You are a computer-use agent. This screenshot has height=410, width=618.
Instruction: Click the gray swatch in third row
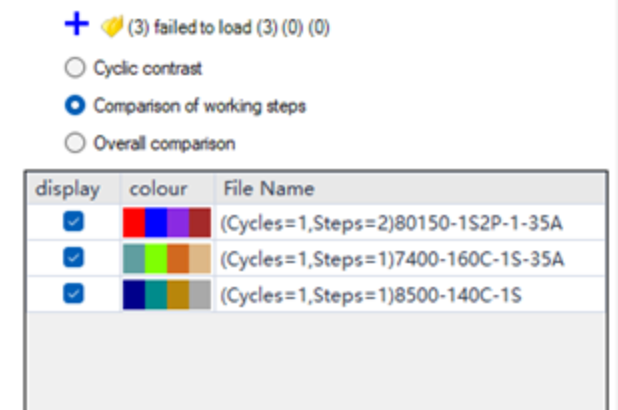200,295
